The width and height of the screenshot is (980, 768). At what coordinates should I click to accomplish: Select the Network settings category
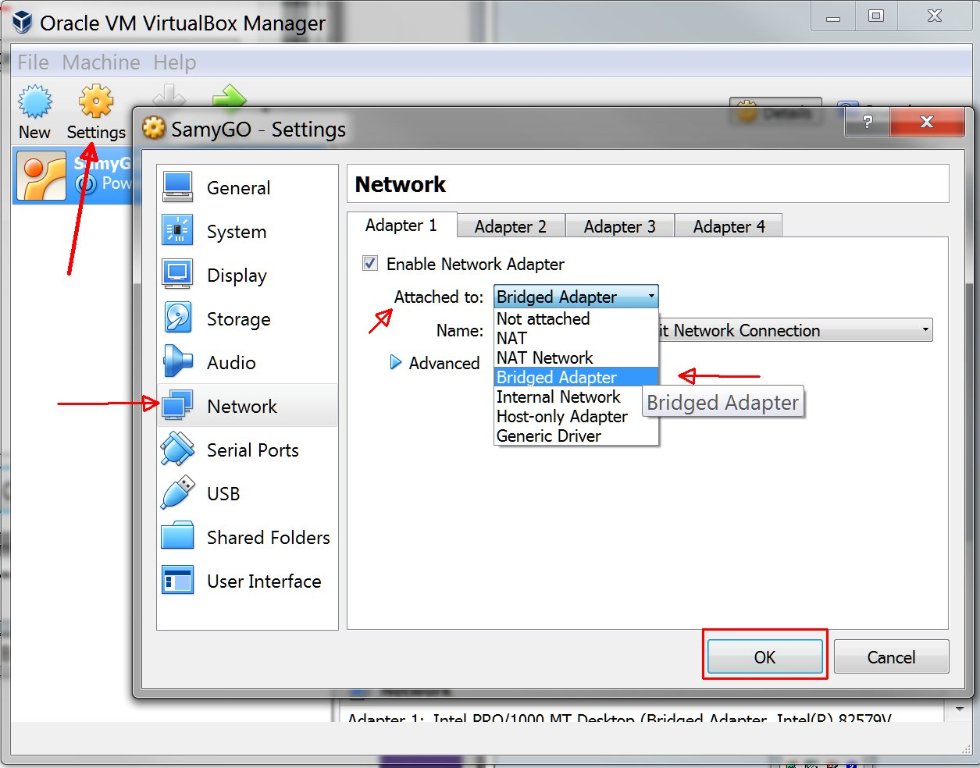[246, 406]
